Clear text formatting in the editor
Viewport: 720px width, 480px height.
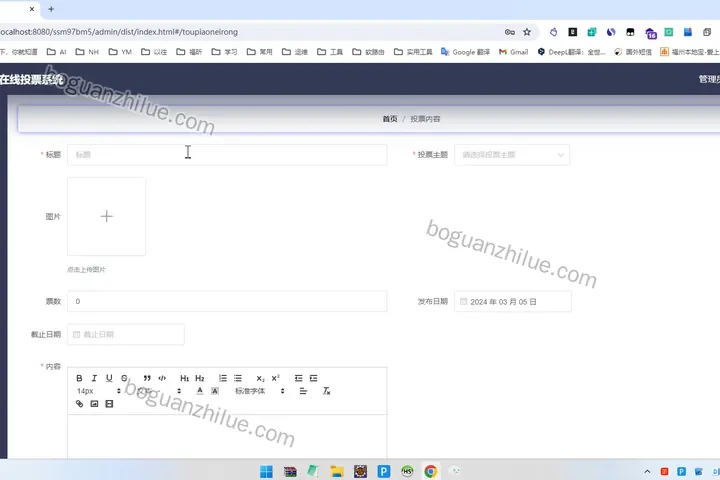(326, 391)
